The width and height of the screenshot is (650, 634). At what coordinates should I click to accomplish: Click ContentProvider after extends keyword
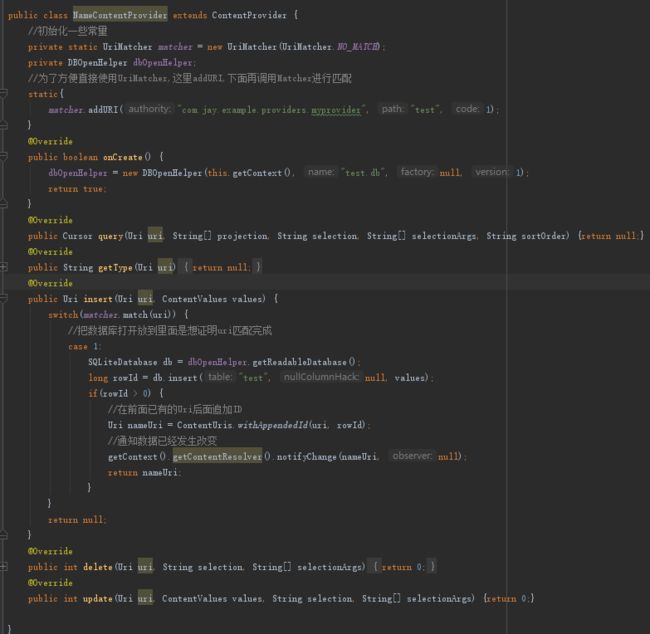pyautogui.click(x=249, y=15)
